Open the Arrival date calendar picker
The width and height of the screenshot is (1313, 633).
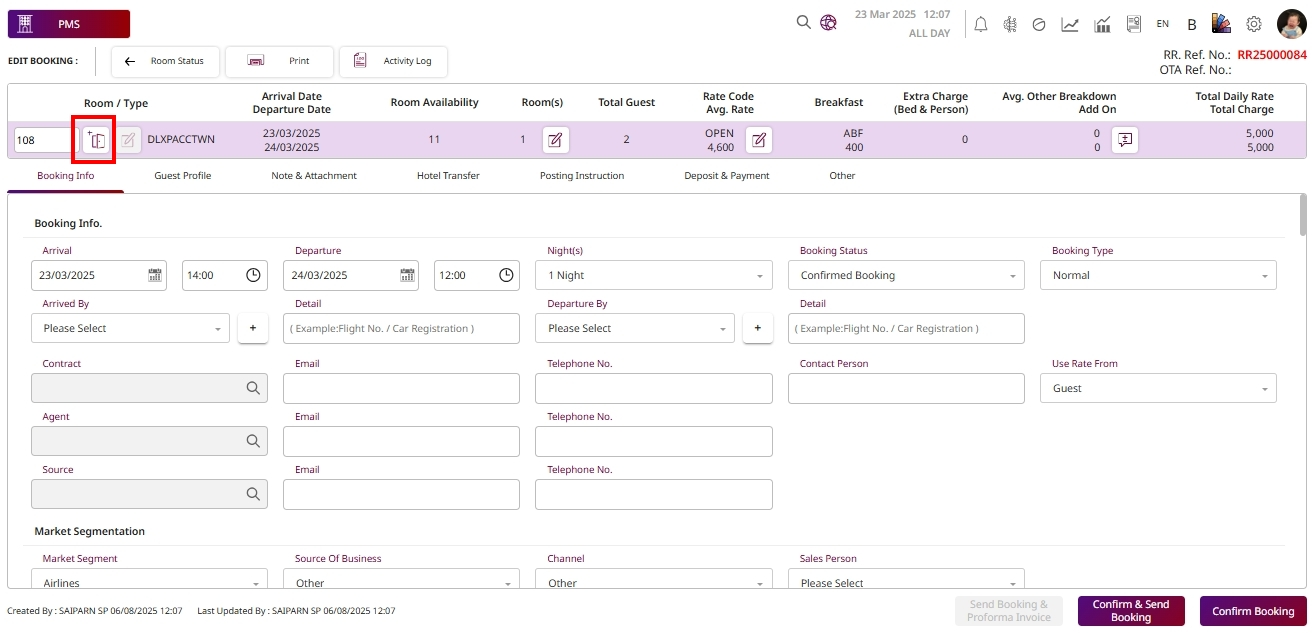[x=155, y=275]
